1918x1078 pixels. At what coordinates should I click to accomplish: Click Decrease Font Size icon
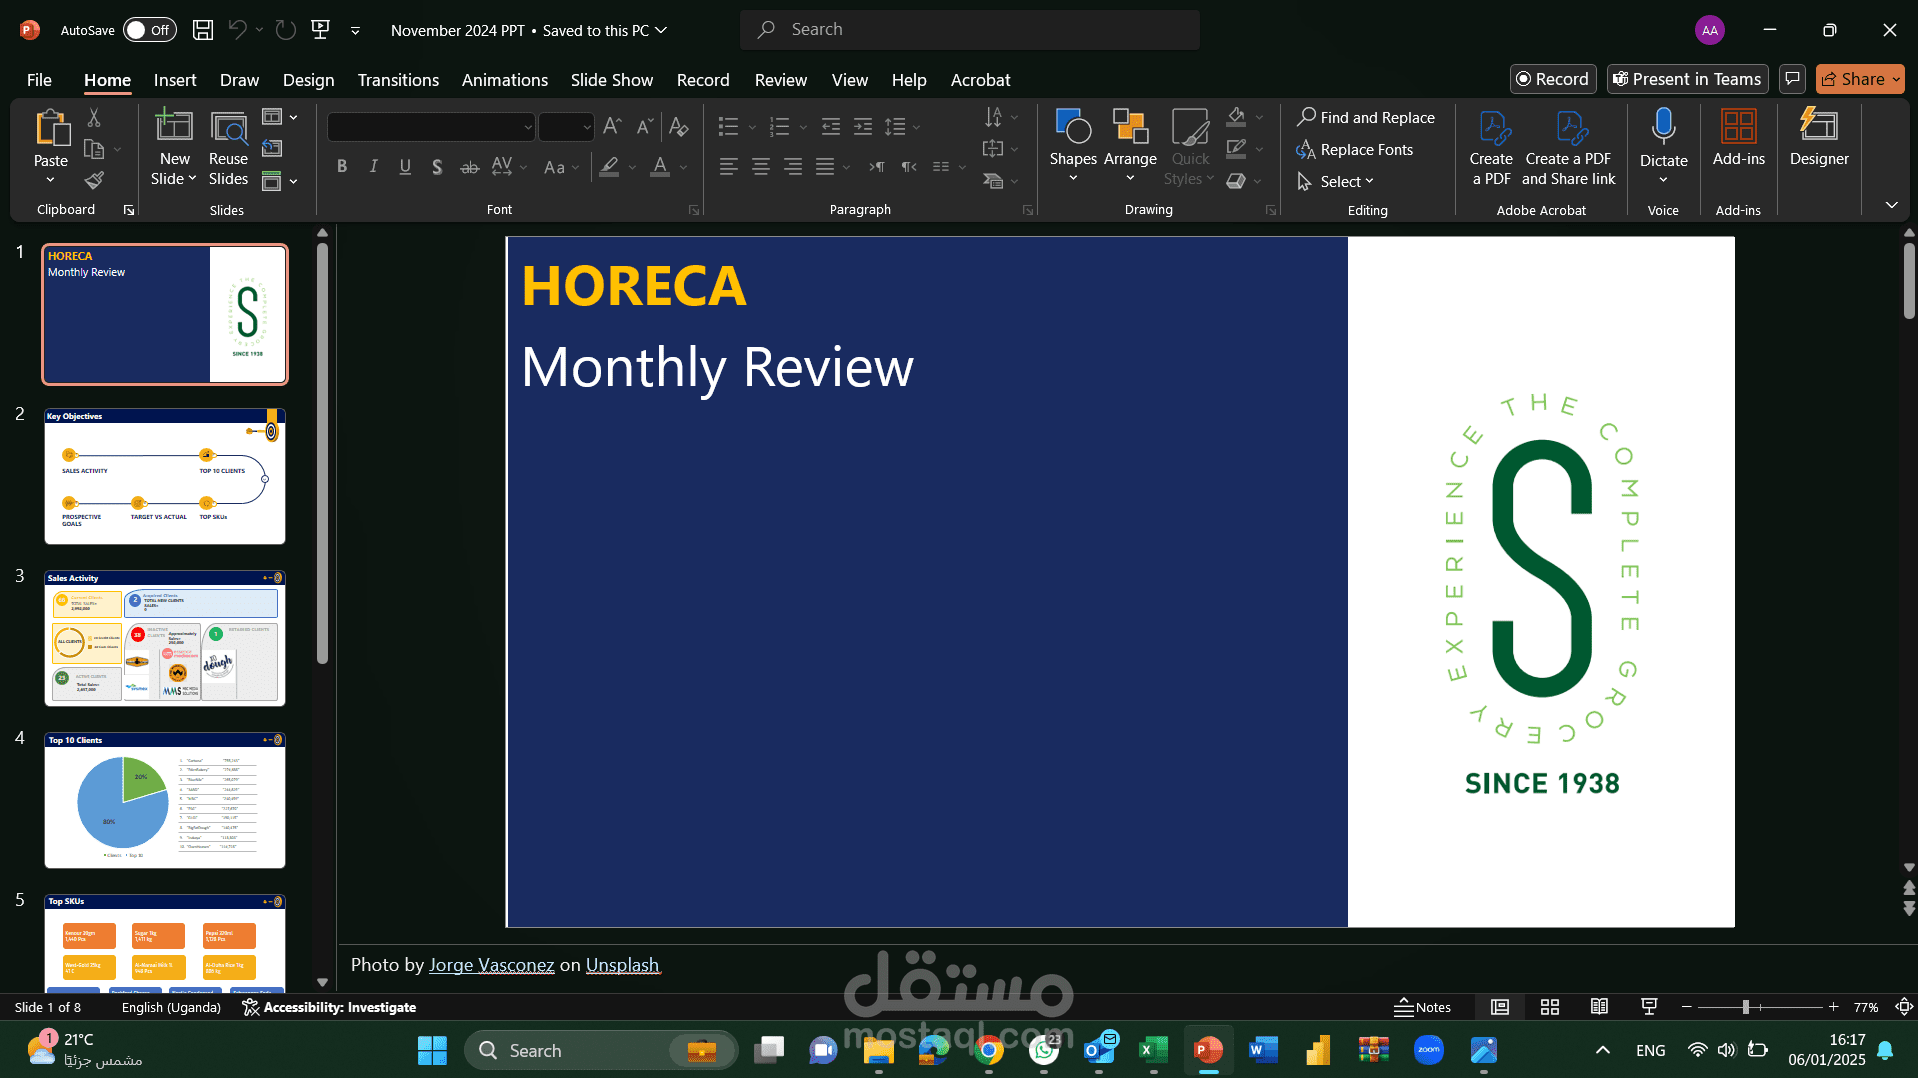coord(645,127)
